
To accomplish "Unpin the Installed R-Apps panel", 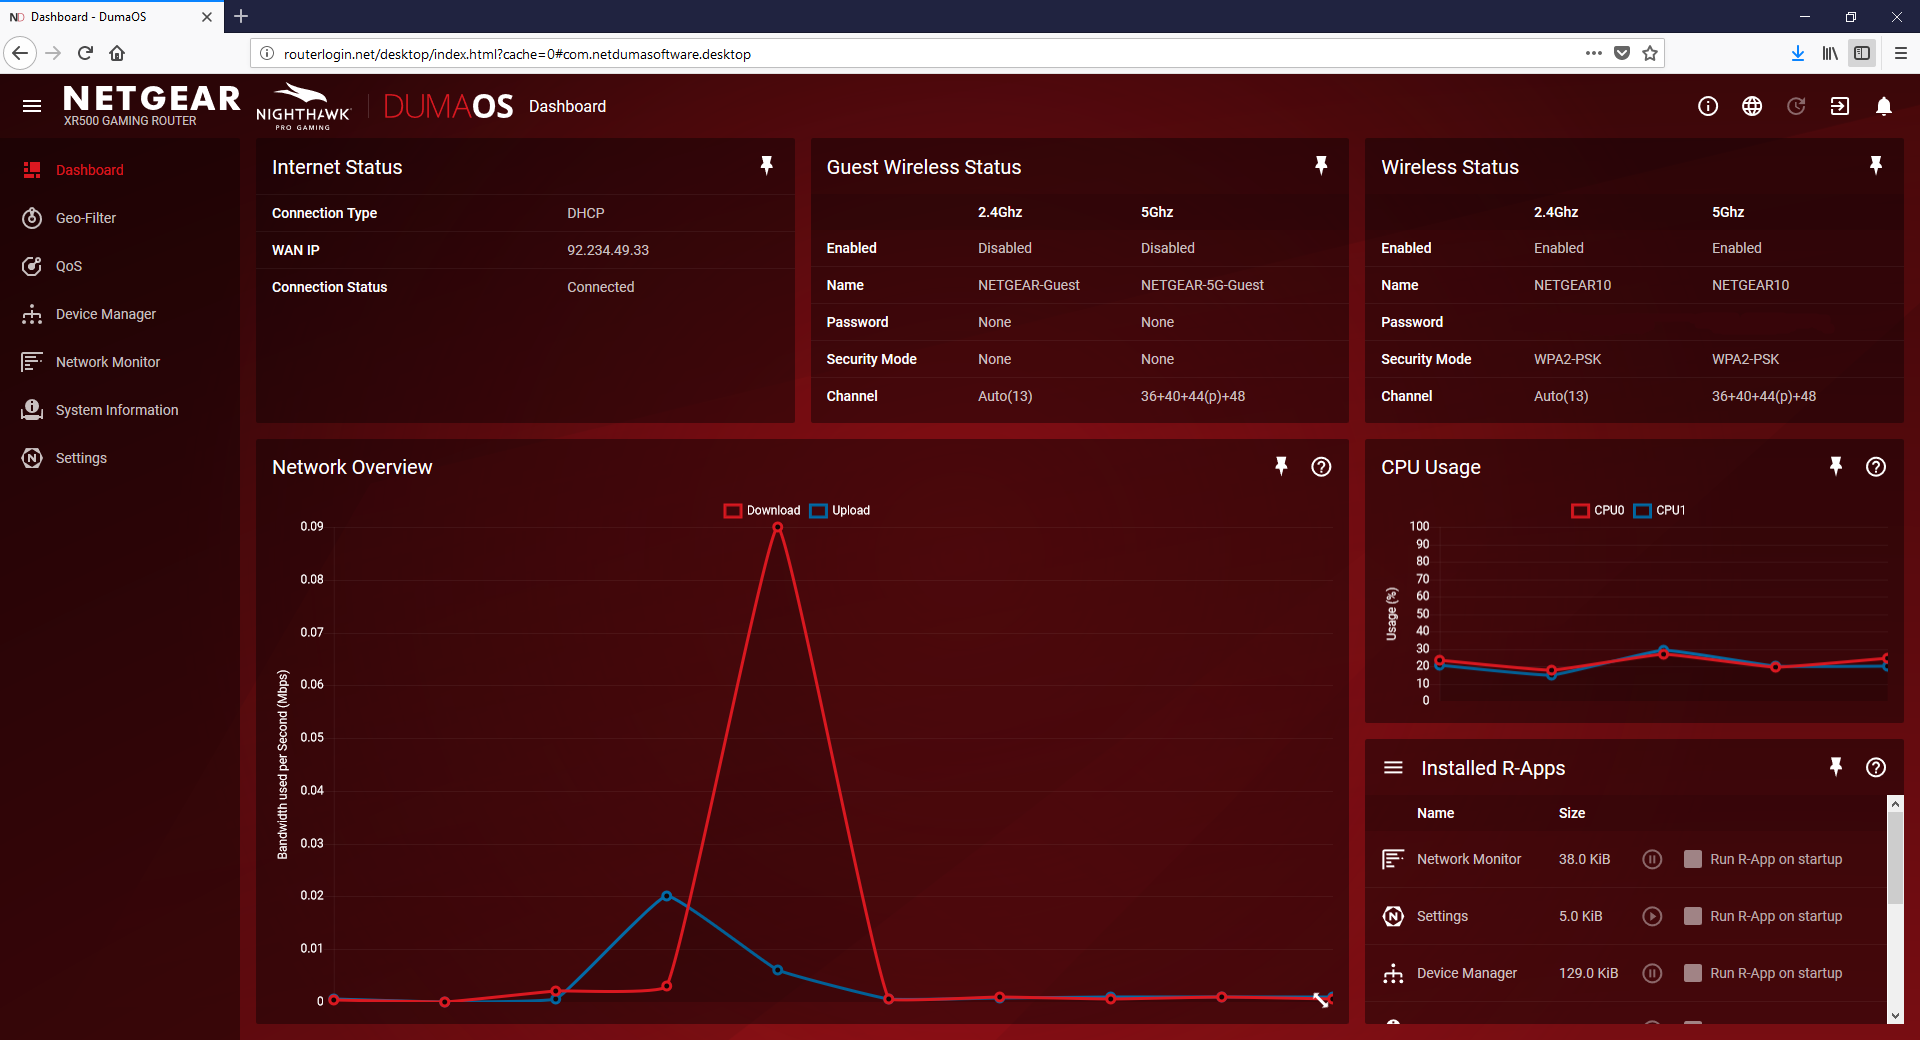I will coord(1836,767).
